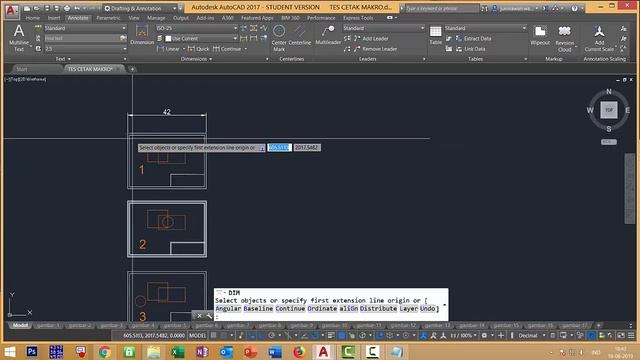Choose the Dimension tool in ribbon
The height and width of the screenshot is (360, 640).
click(142, 34)
